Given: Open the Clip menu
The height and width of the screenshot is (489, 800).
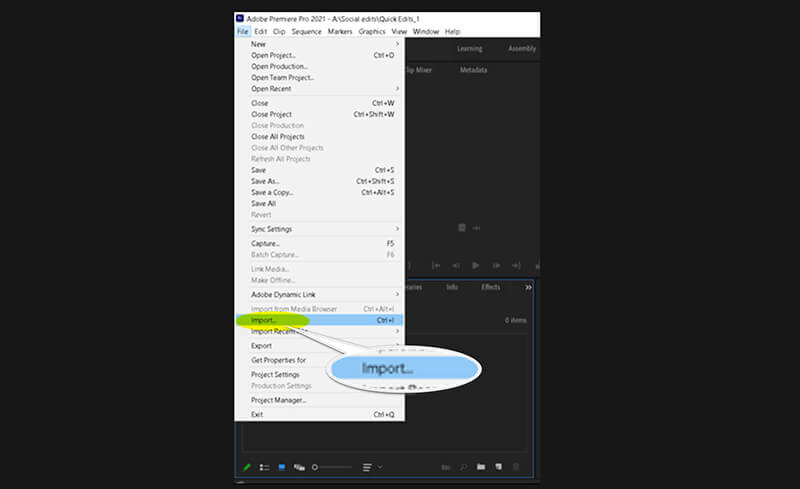Looking at the screenshot, I should (x=279, y=31).
